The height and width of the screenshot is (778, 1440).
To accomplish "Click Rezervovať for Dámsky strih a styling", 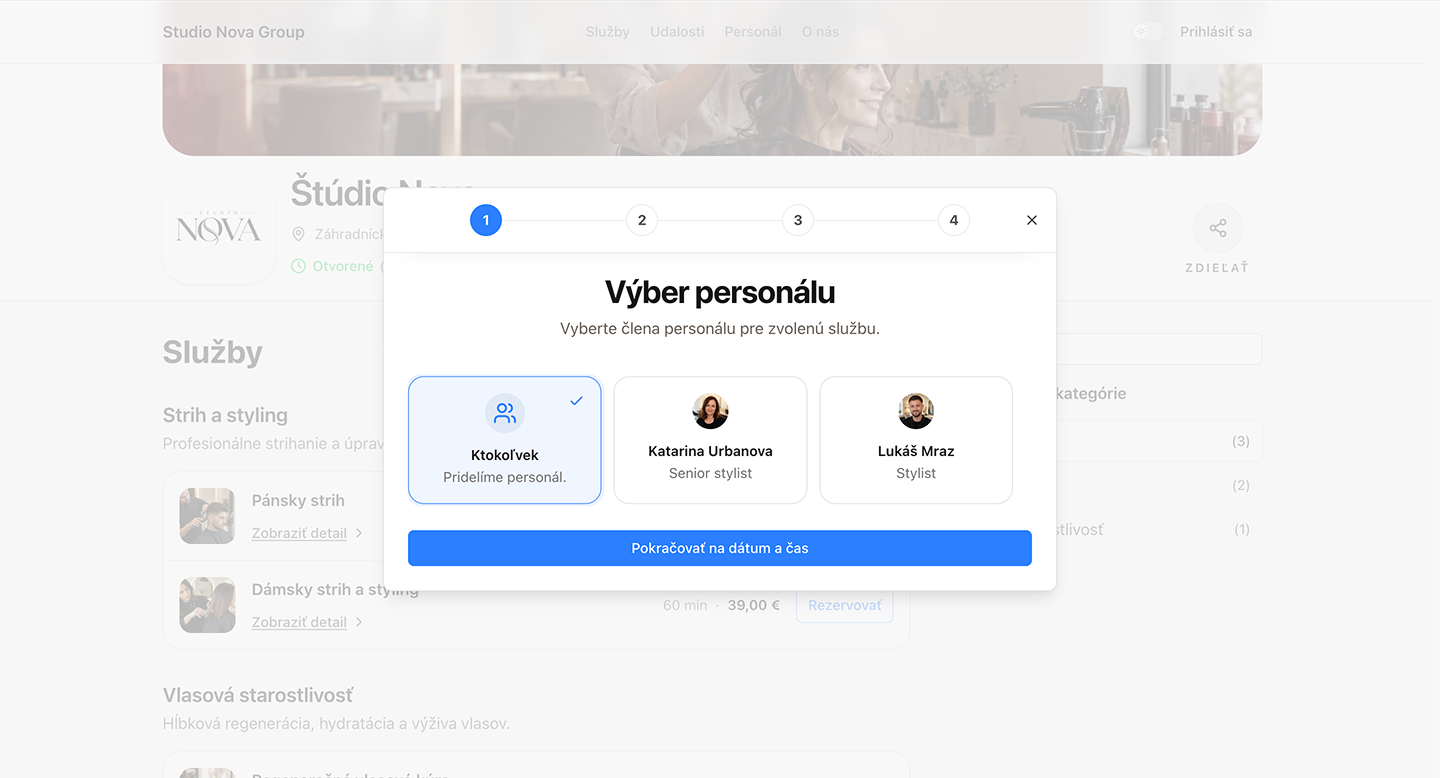I will (x=845, y=605).
